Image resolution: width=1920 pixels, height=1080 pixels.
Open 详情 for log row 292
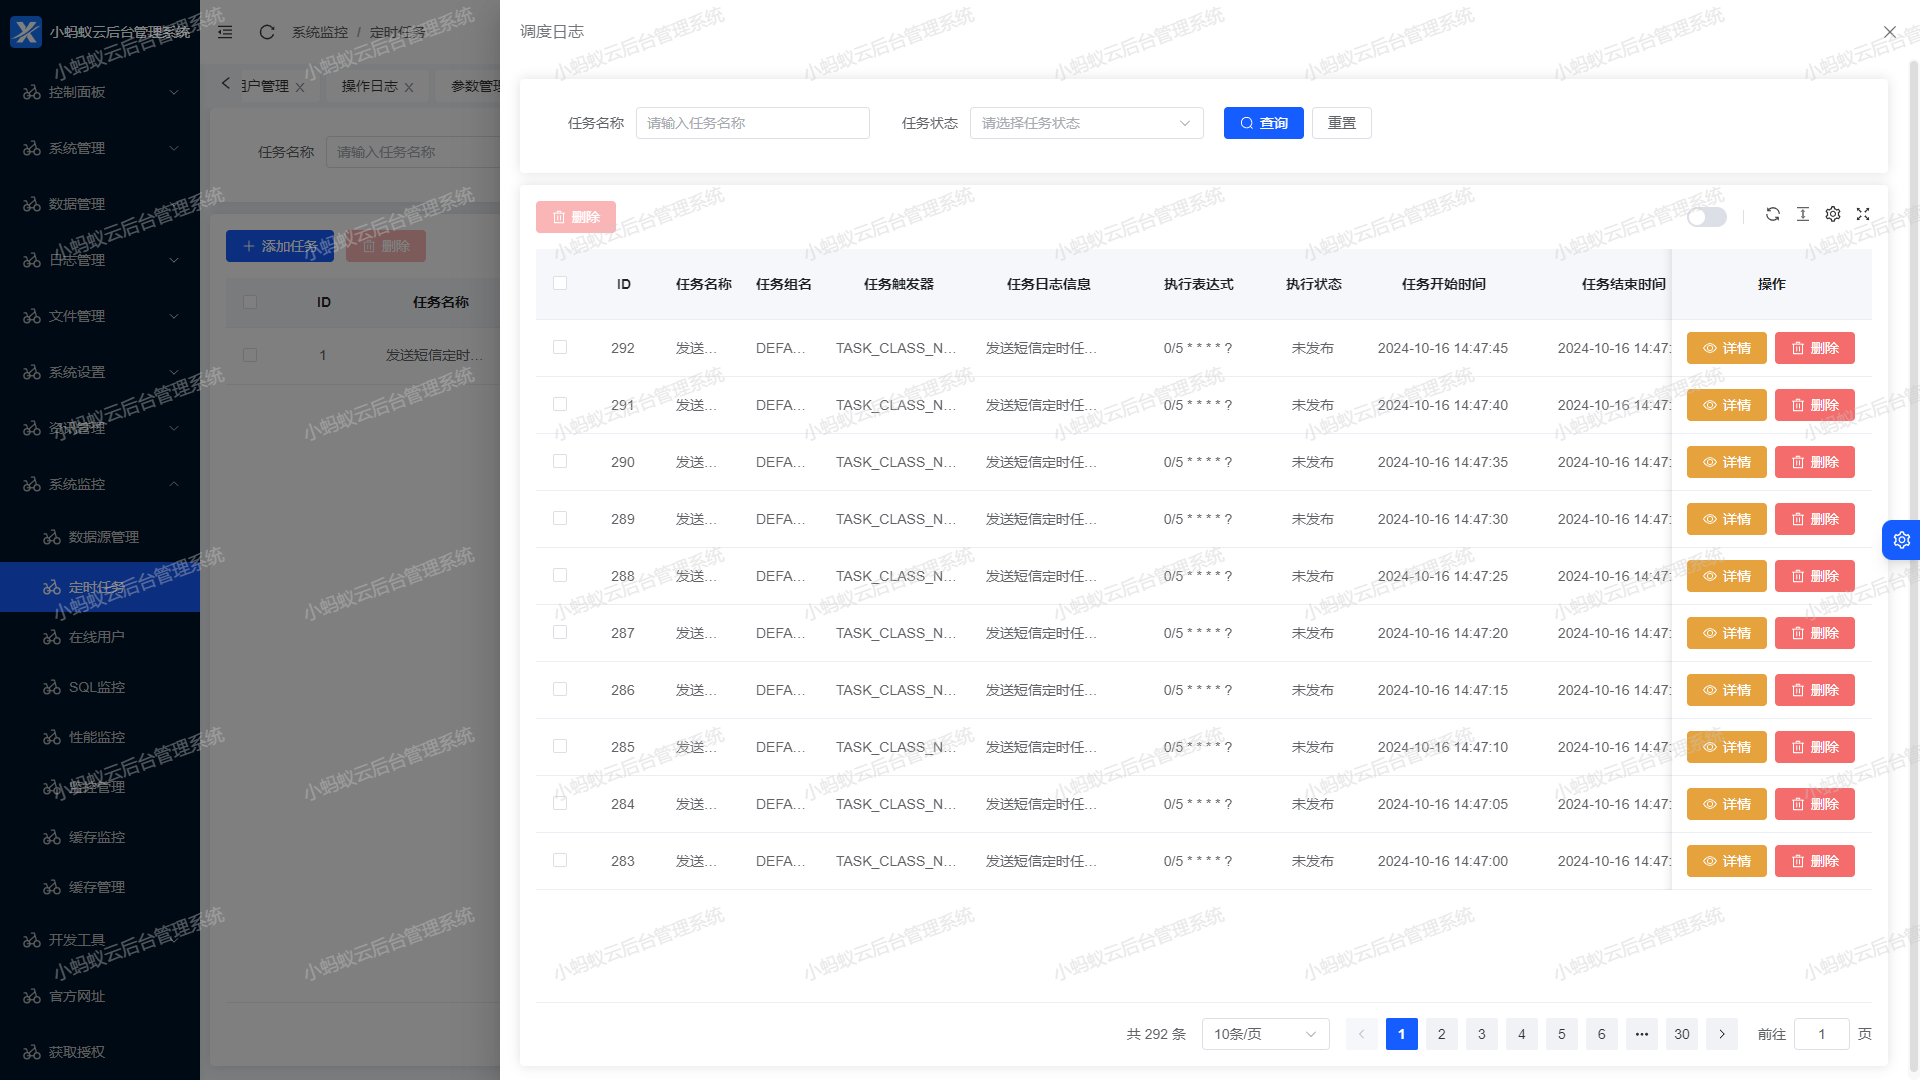pos(1727,348)
